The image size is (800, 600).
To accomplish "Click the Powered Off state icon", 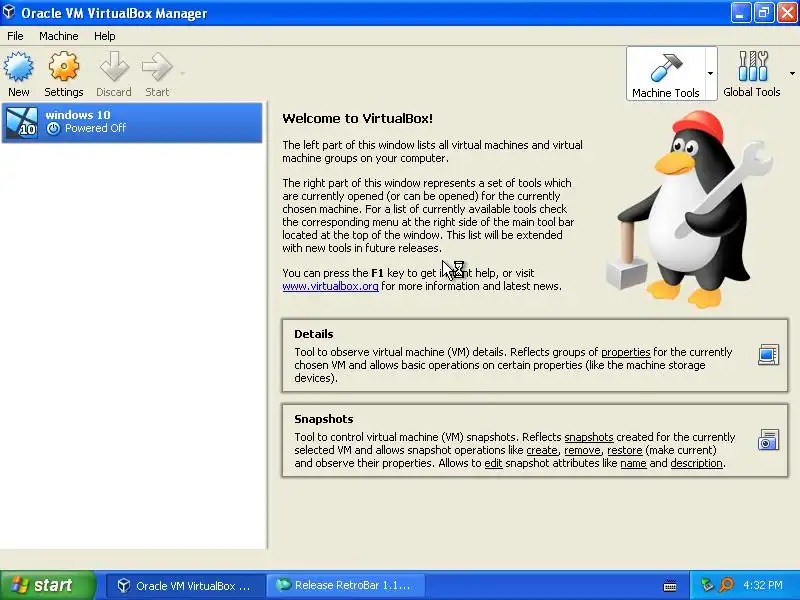I will click(53, 129).
